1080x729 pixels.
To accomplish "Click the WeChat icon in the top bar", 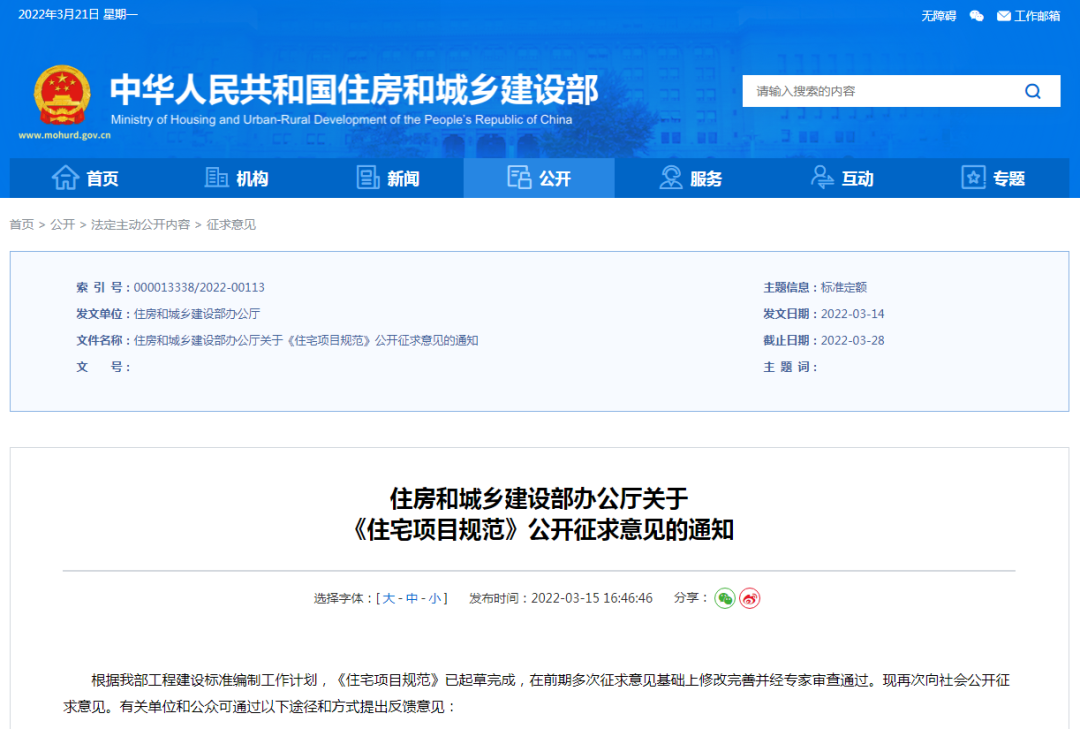I will (976, 16).
